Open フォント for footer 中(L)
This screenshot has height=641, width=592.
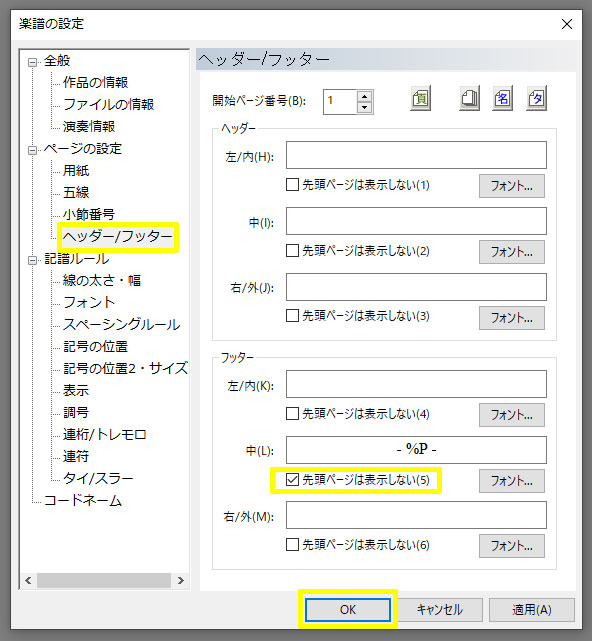click(x=512, y=481)
